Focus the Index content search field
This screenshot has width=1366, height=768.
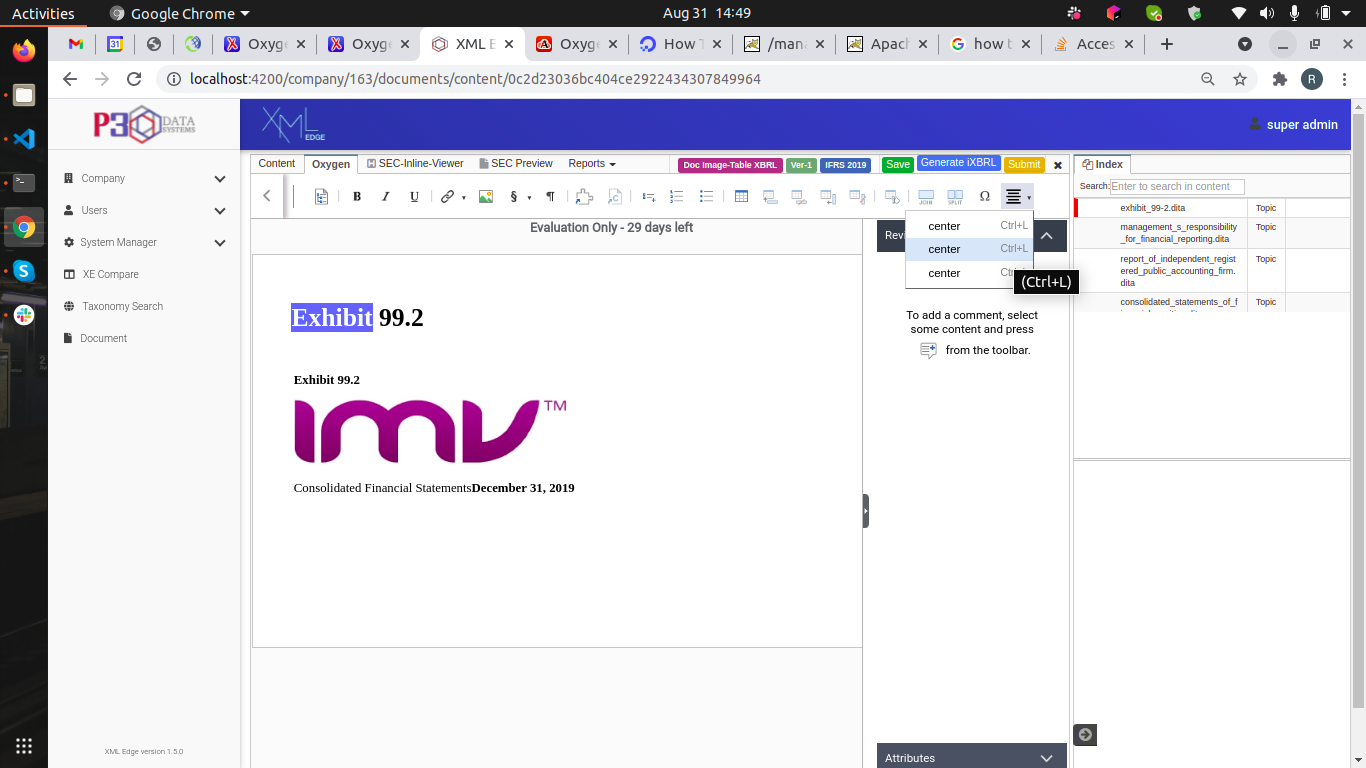click(1177, 186)
